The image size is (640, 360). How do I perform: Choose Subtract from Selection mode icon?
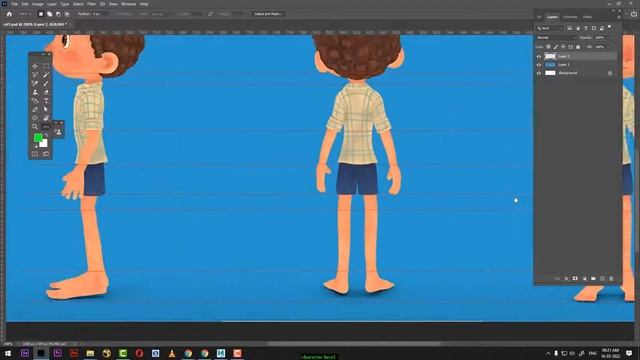click(58, 14)
